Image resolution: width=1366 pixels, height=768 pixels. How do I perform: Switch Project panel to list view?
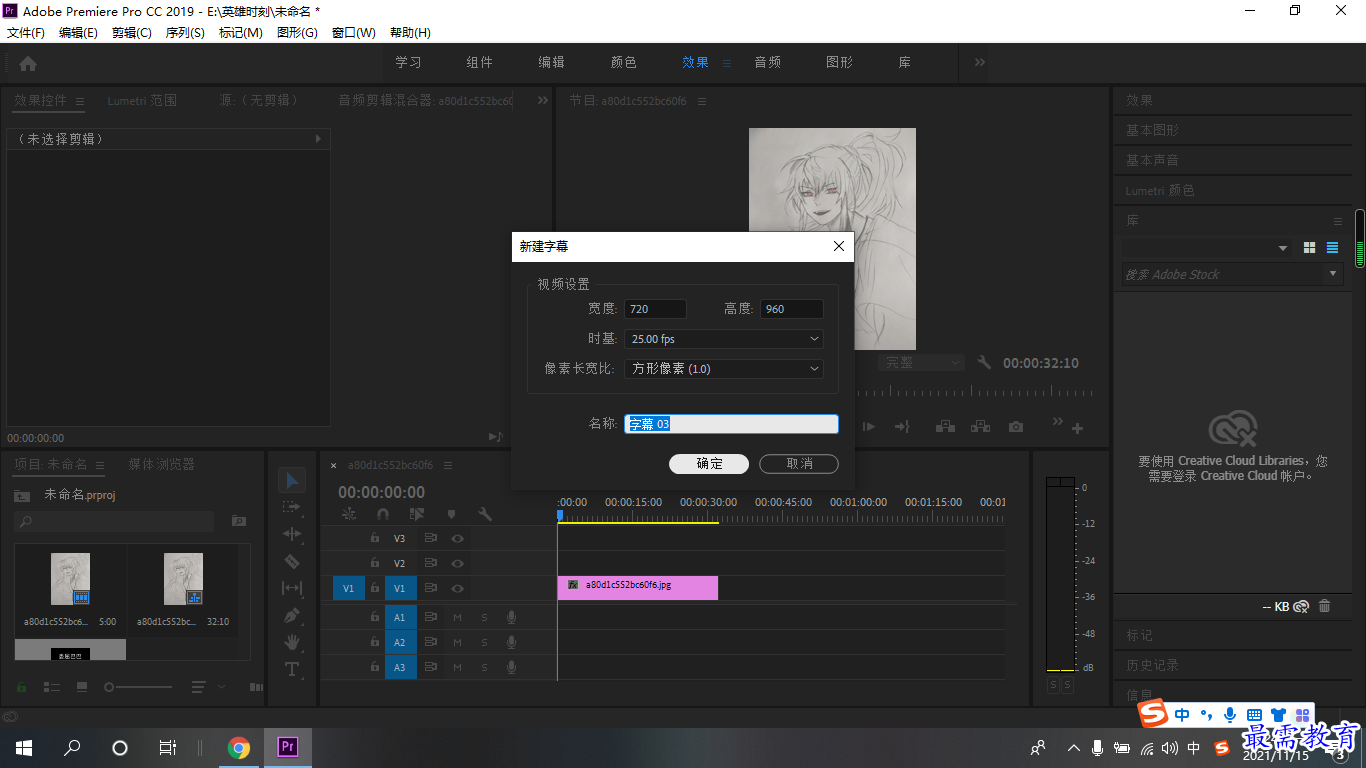pos(52,687)
